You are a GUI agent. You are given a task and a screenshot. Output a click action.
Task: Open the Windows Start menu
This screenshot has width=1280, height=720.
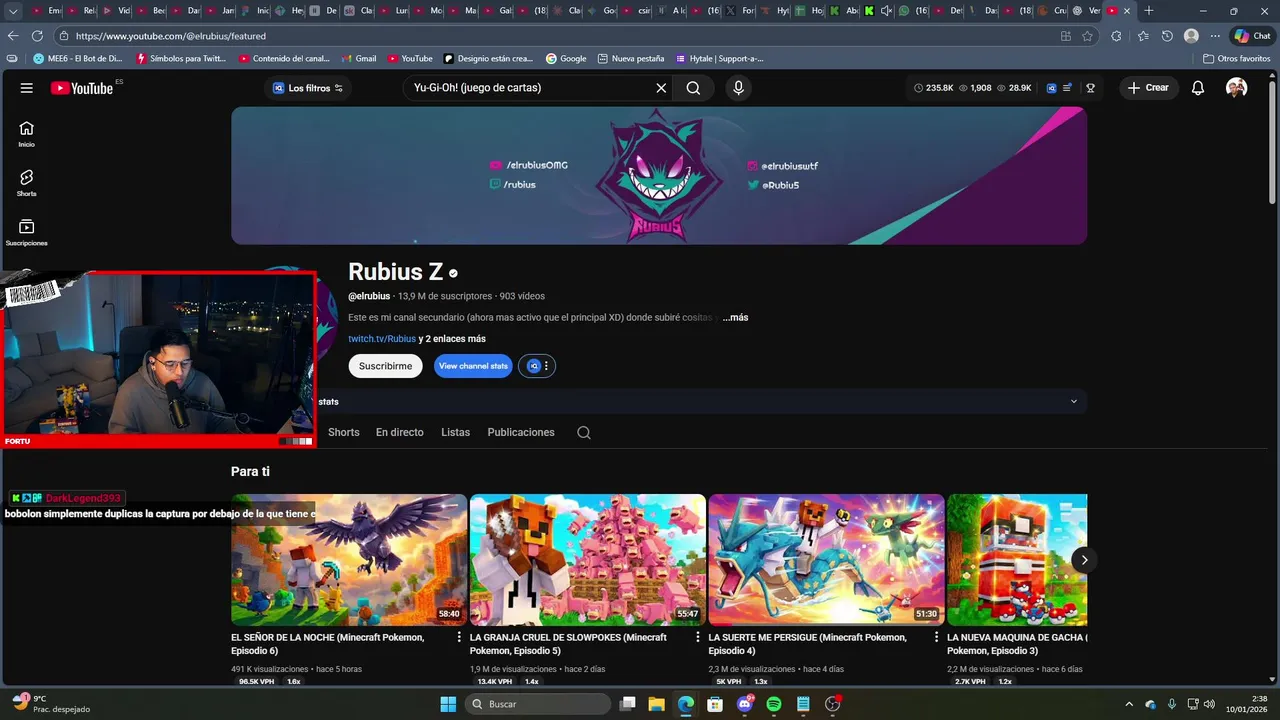tap(448, 704)
